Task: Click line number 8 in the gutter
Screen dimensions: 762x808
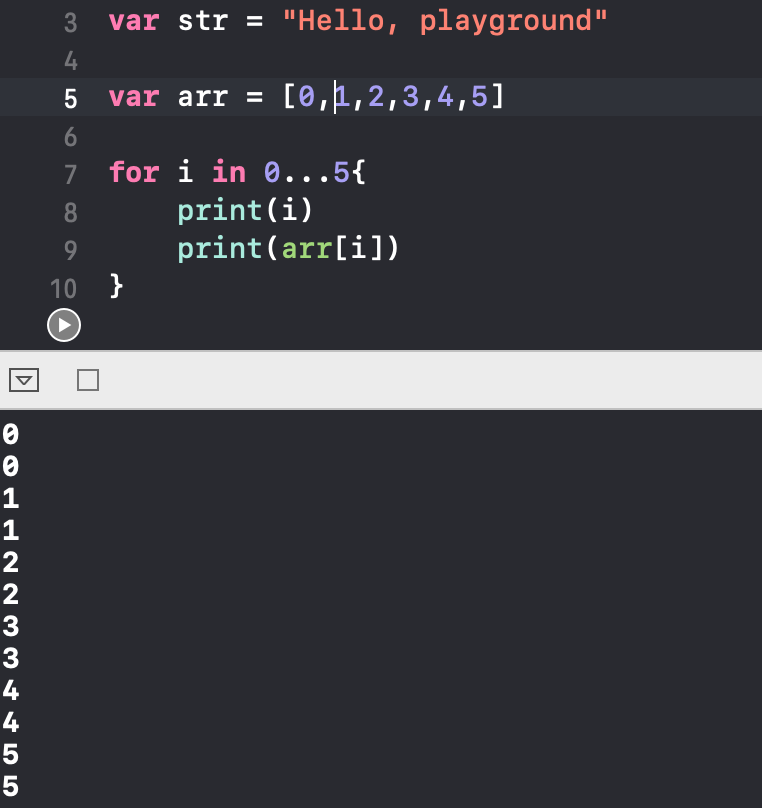Action: pyautogui.click(x=71, y=213)
